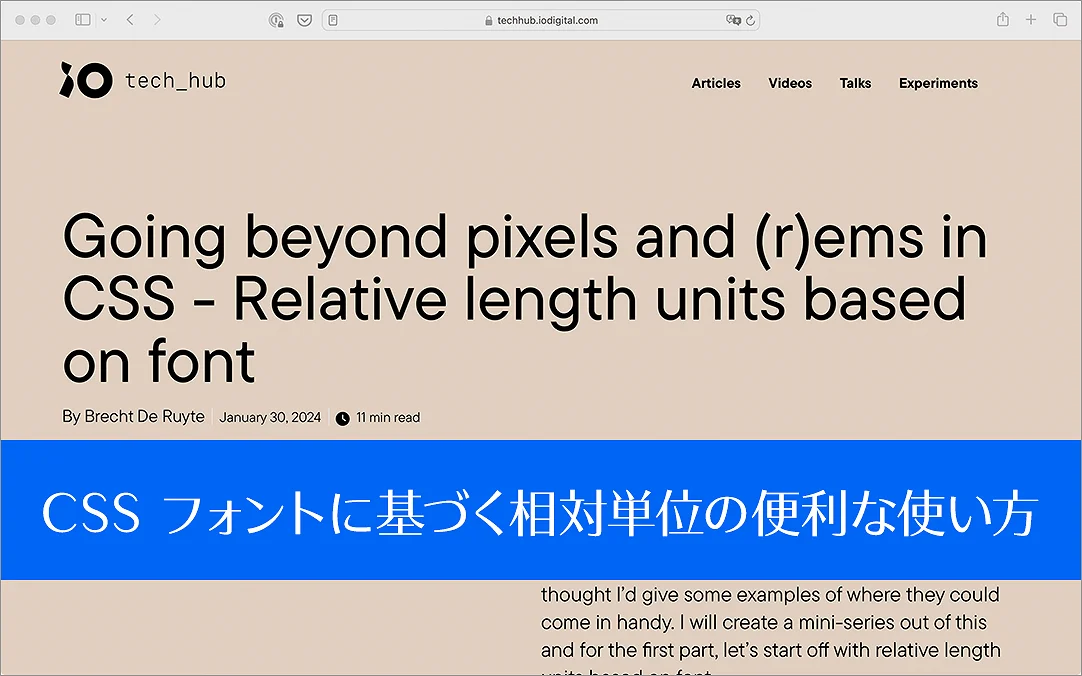Click the clock icon by read time
This screenshot has width=1082, height=676.
(343, 418)
